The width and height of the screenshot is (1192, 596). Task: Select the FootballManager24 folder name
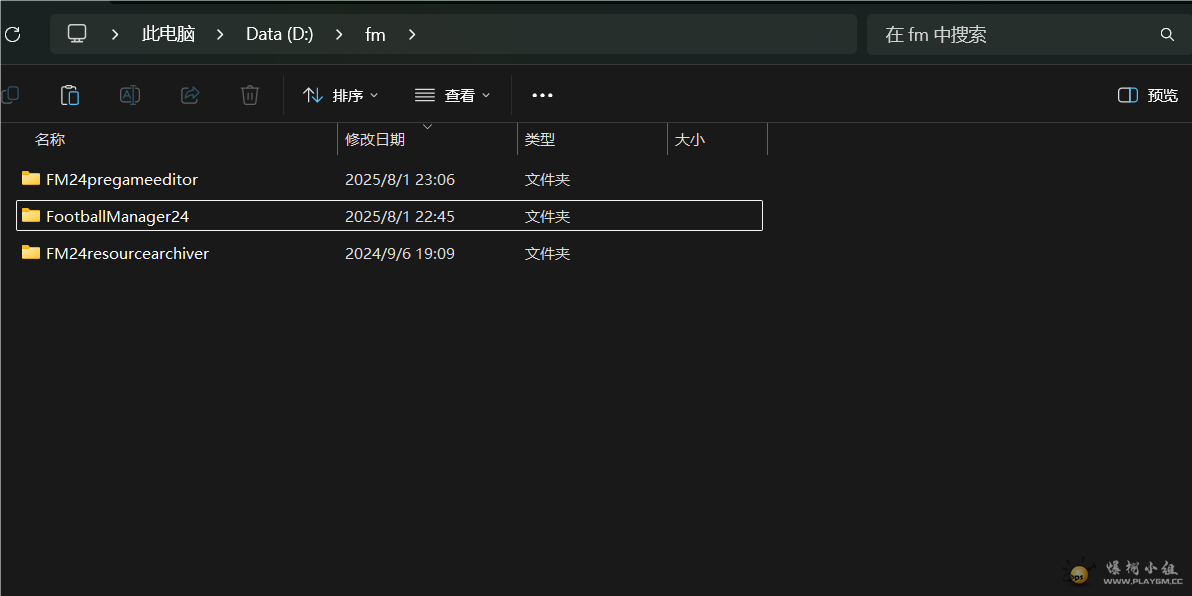pos(117,216)
